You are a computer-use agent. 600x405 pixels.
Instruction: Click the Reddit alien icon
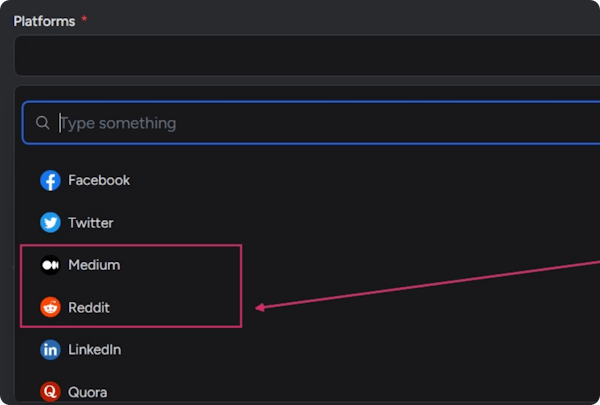coord(50,307)
